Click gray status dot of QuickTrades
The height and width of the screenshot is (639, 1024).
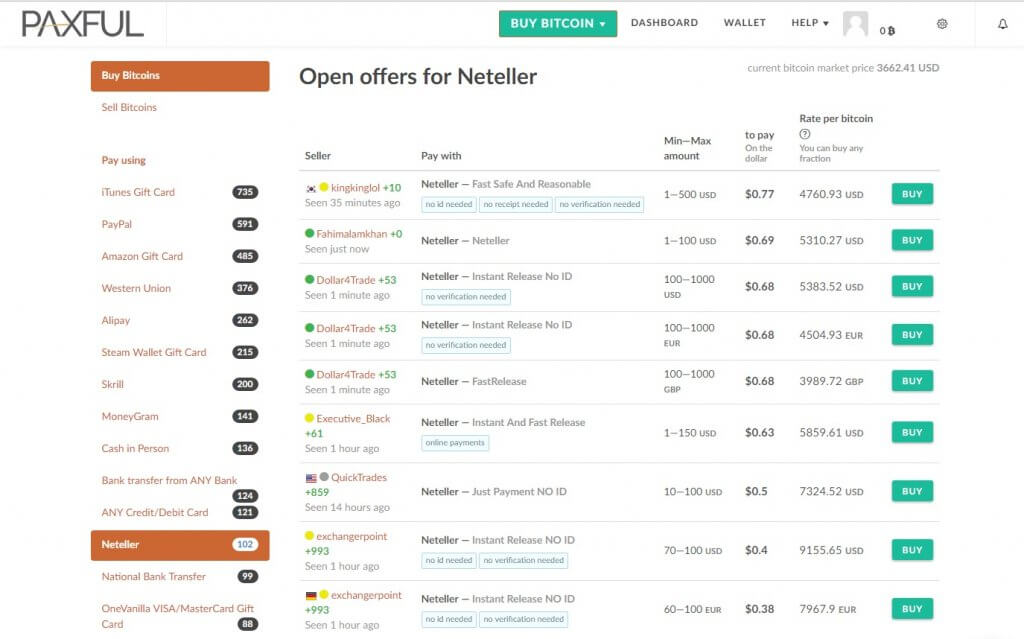pos(324,477)
